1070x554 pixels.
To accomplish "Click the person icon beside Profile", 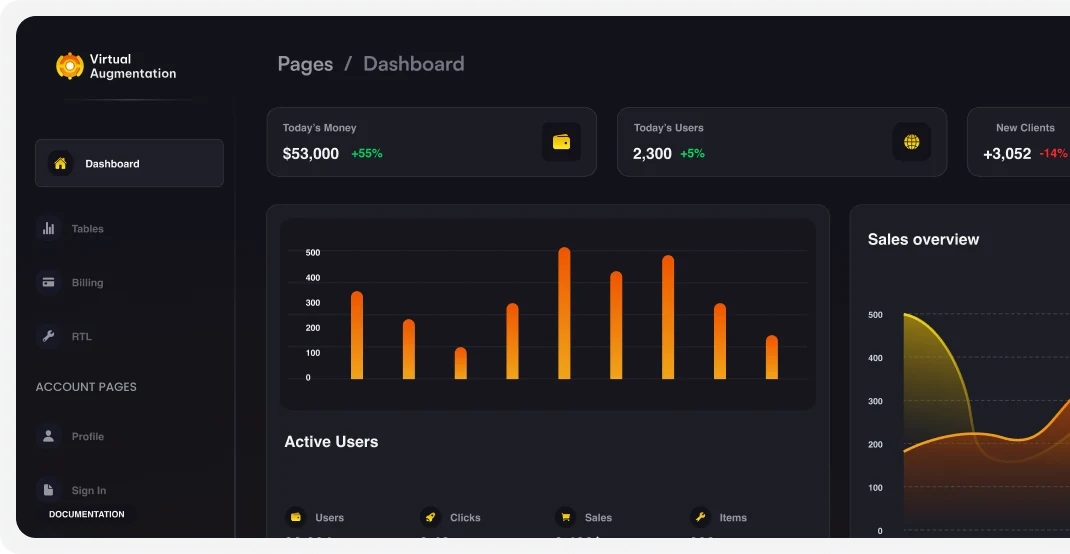I will [48, 436].
